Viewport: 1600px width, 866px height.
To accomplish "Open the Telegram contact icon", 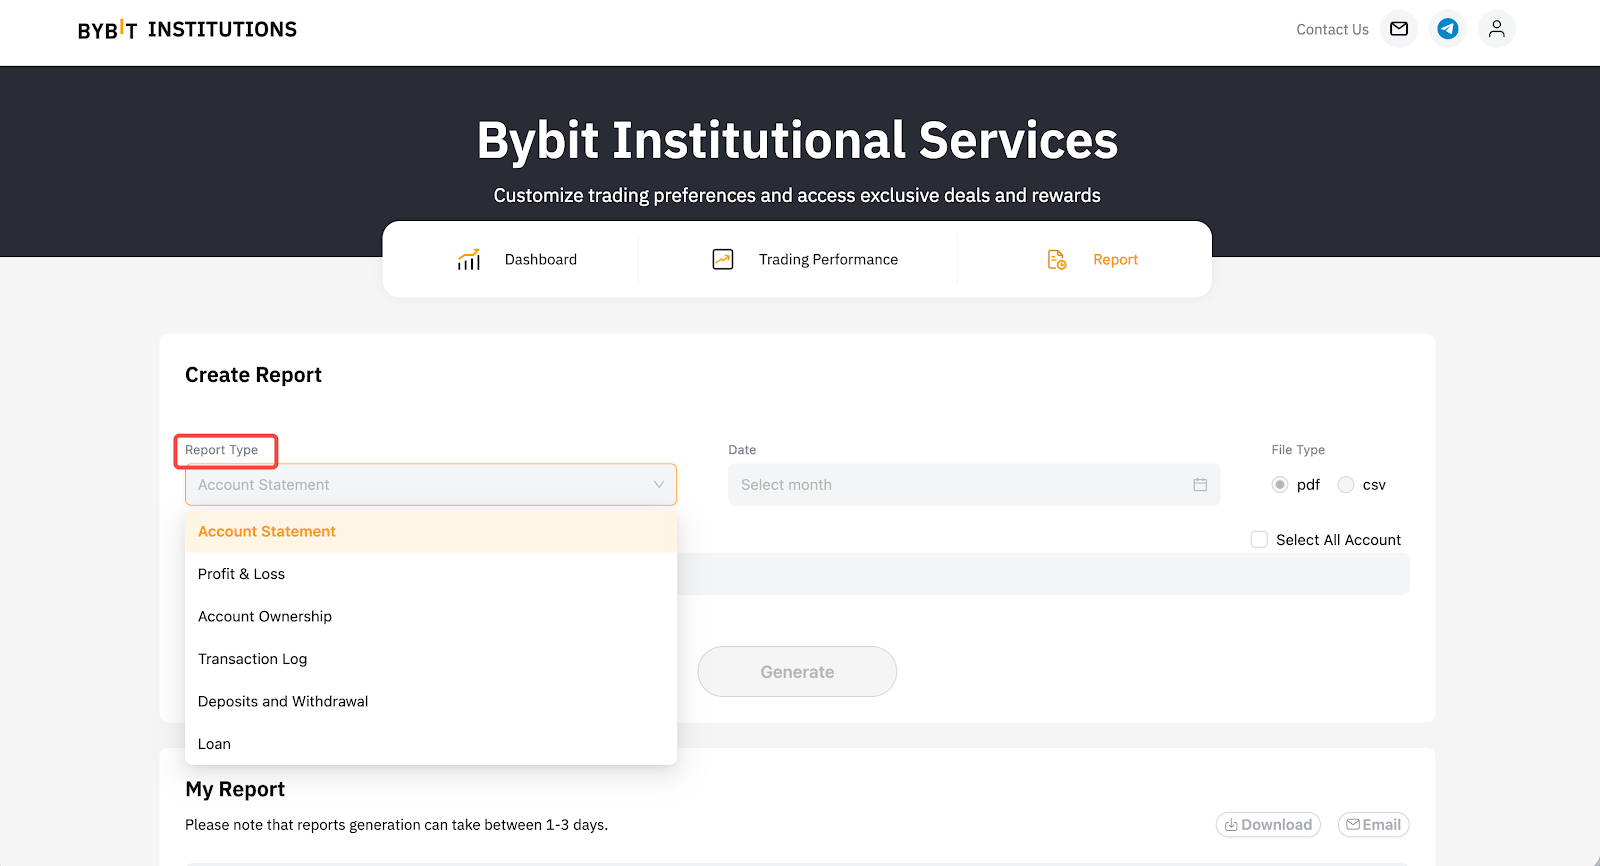I will tap(1447, 29).
